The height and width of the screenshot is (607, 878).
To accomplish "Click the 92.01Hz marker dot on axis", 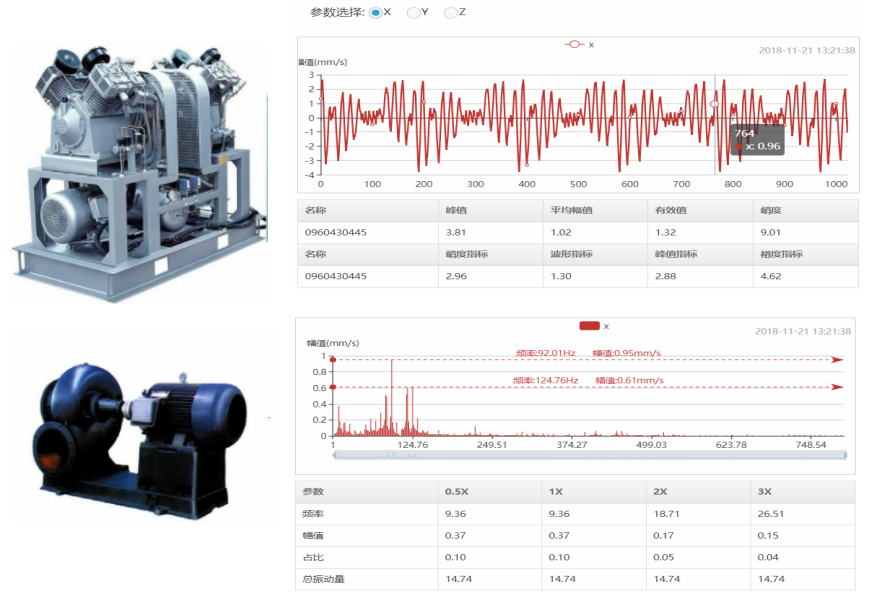I will pyautogui.click(x=333, y=359).
